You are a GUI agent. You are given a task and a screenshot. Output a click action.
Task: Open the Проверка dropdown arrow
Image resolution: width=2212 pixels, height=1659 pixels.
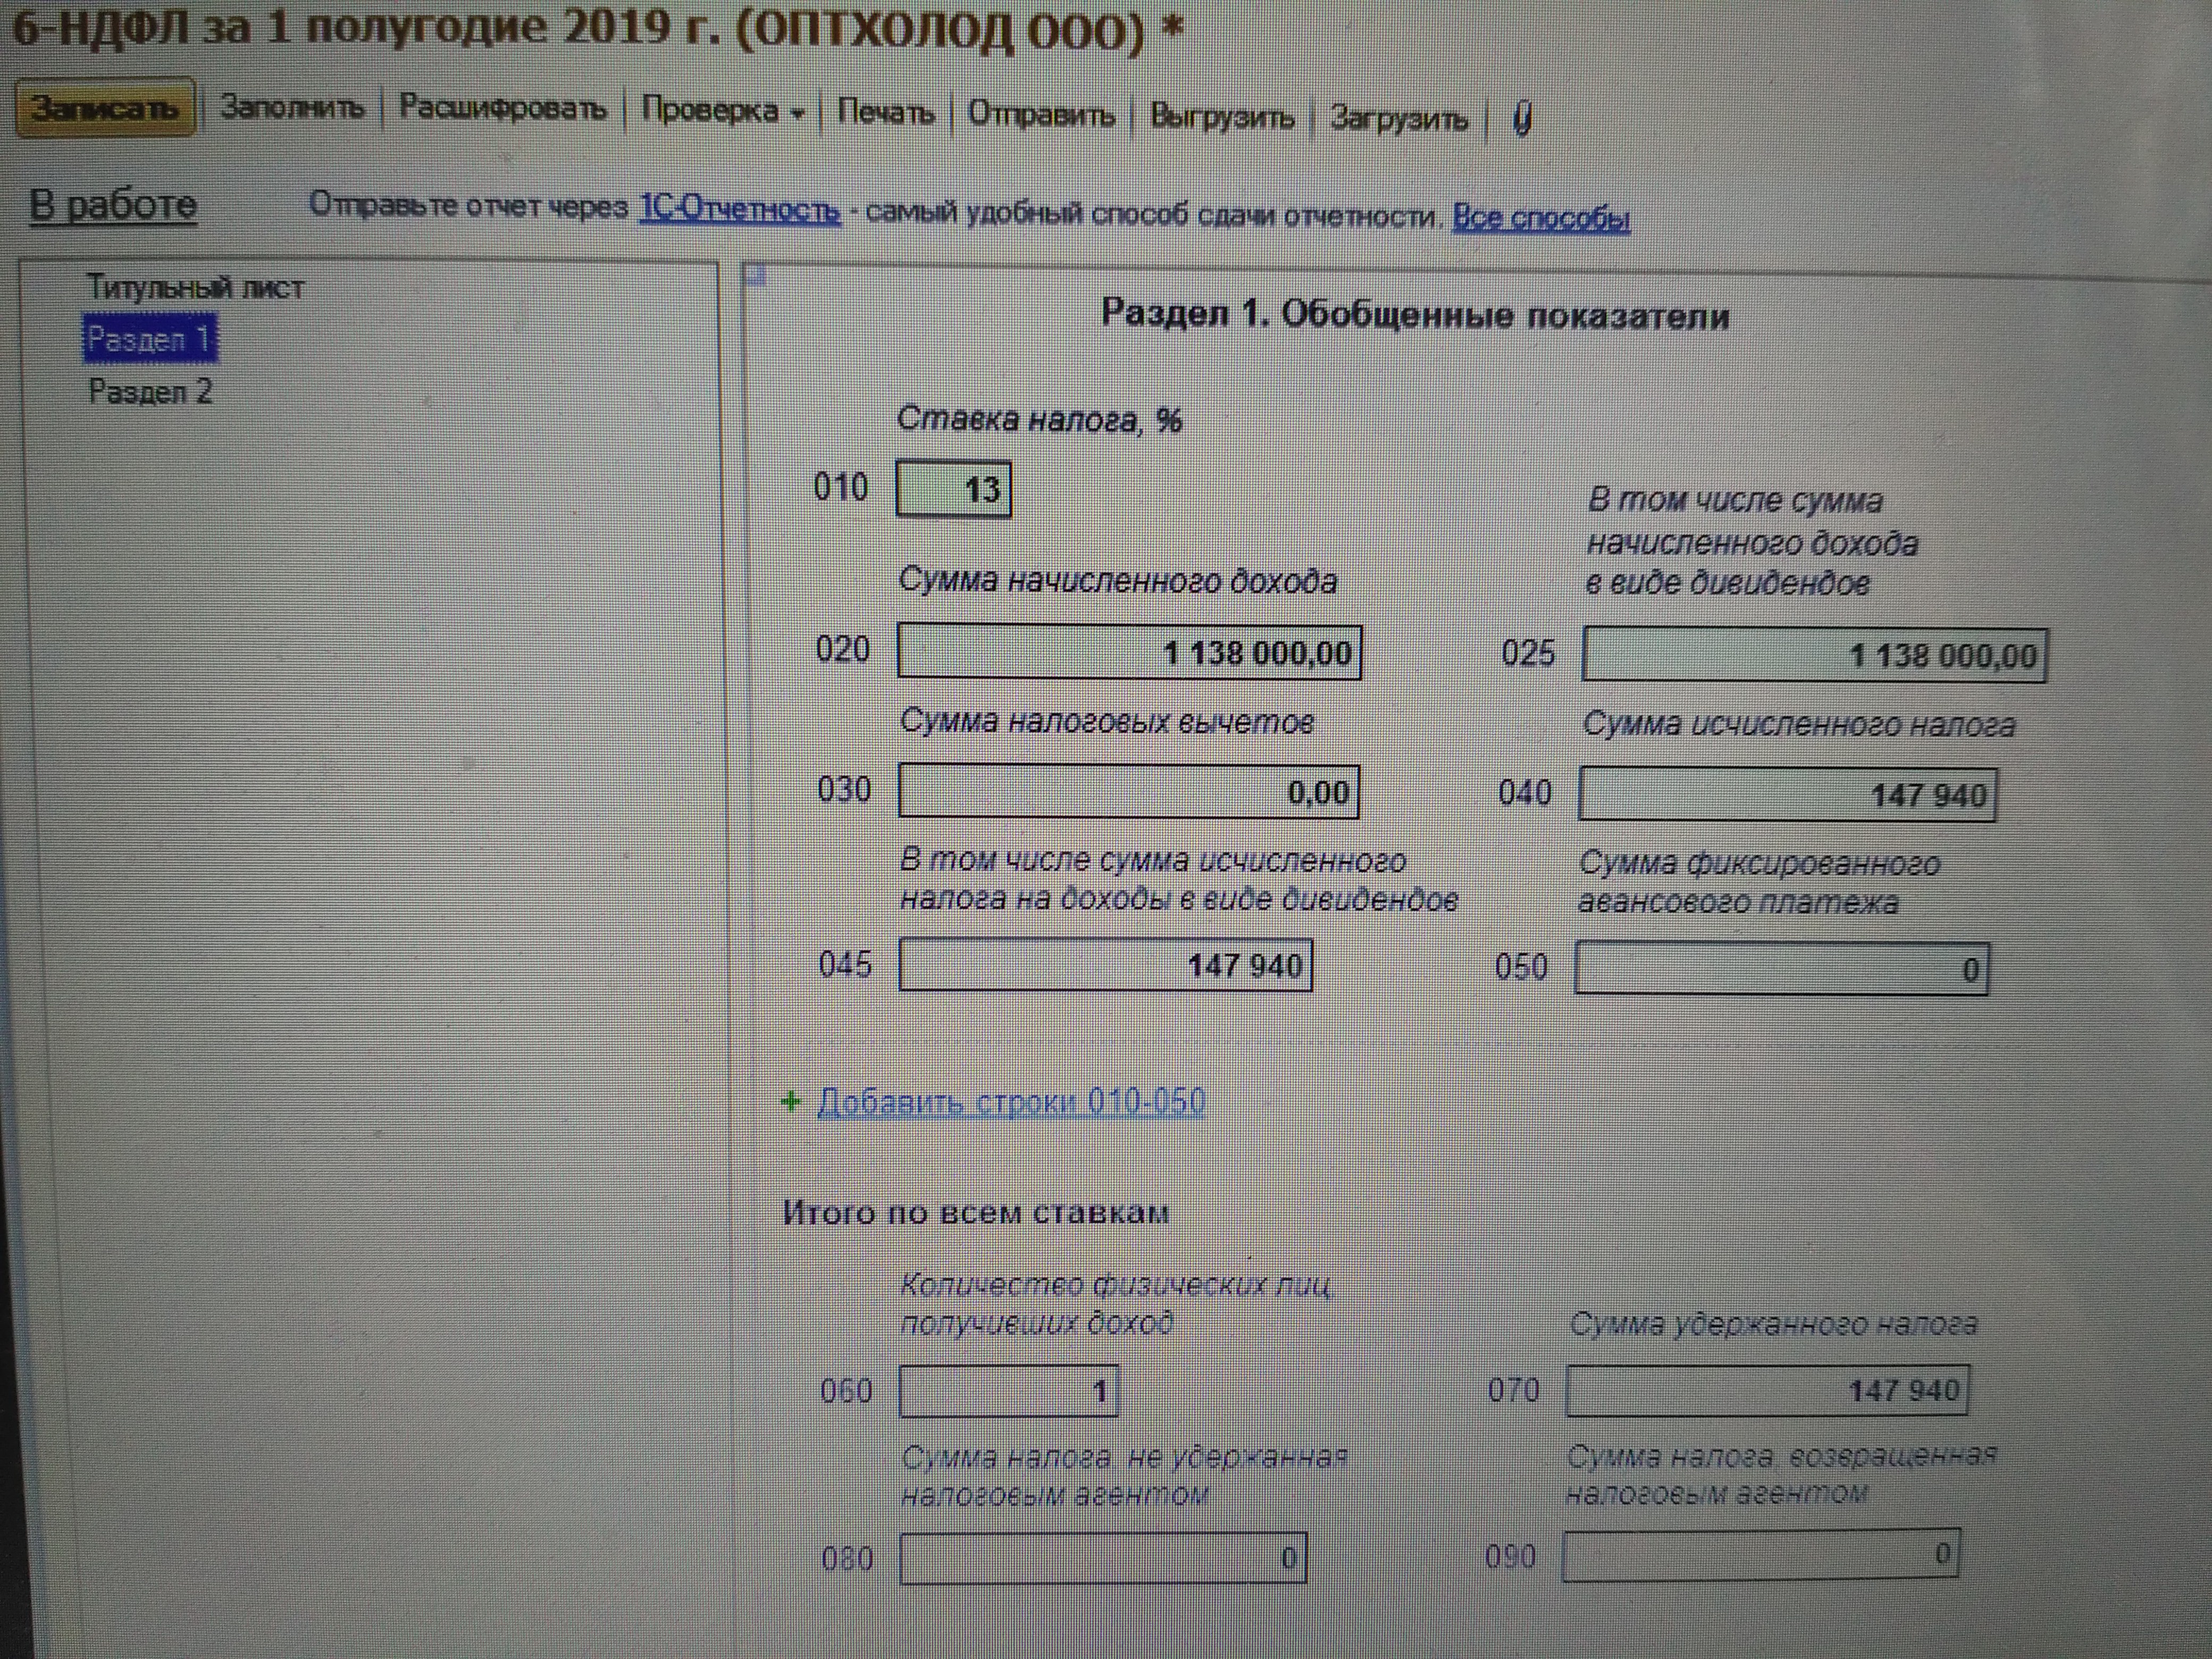point(797,114)
